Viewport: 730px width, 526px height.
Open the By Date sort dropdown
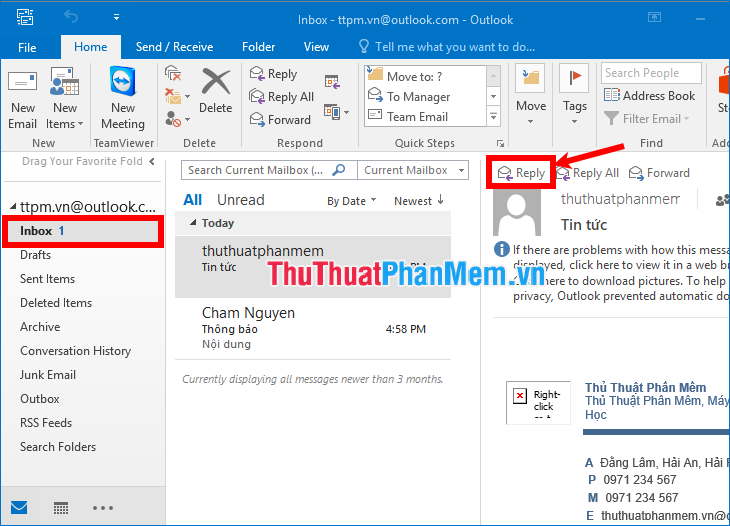(x=351, y=201)
